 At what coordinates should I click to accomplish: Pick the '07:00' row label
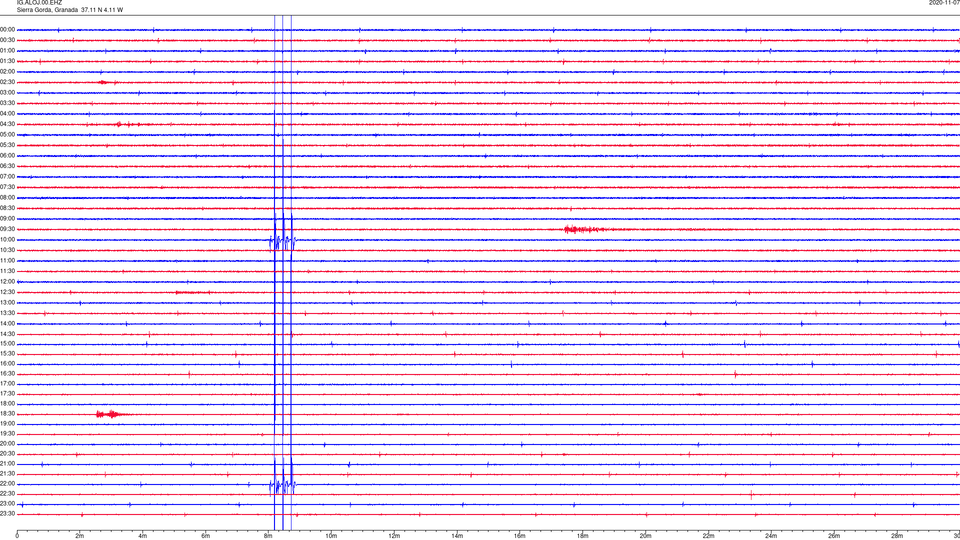[7, 176]
